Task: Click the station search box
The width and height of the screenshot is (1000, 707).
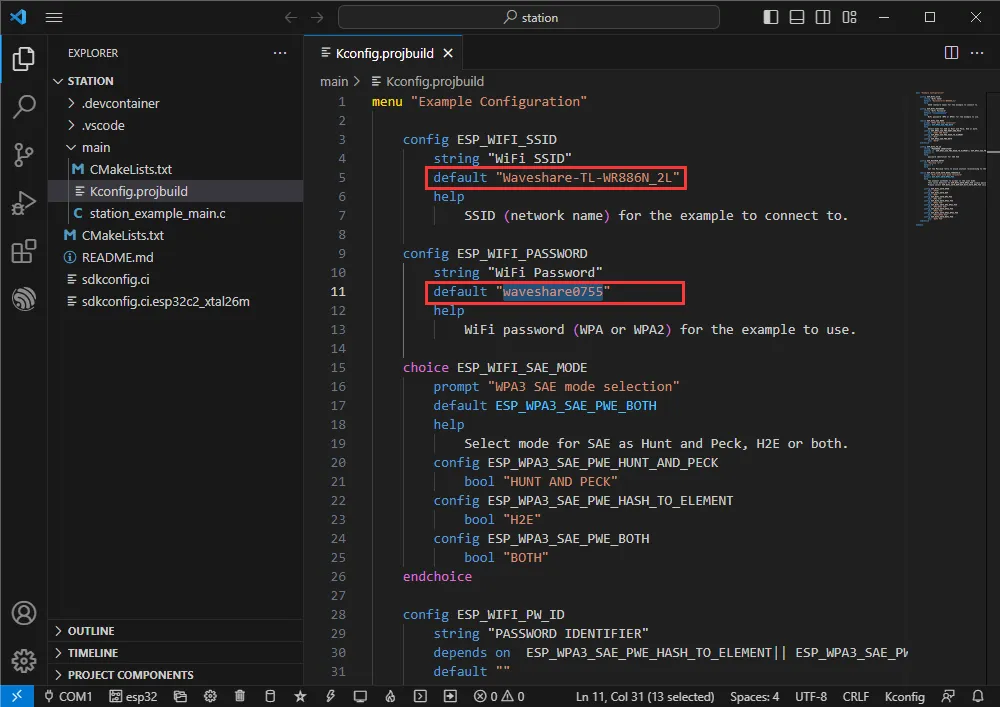Action: pyautogui.click(x=528, y=17)
